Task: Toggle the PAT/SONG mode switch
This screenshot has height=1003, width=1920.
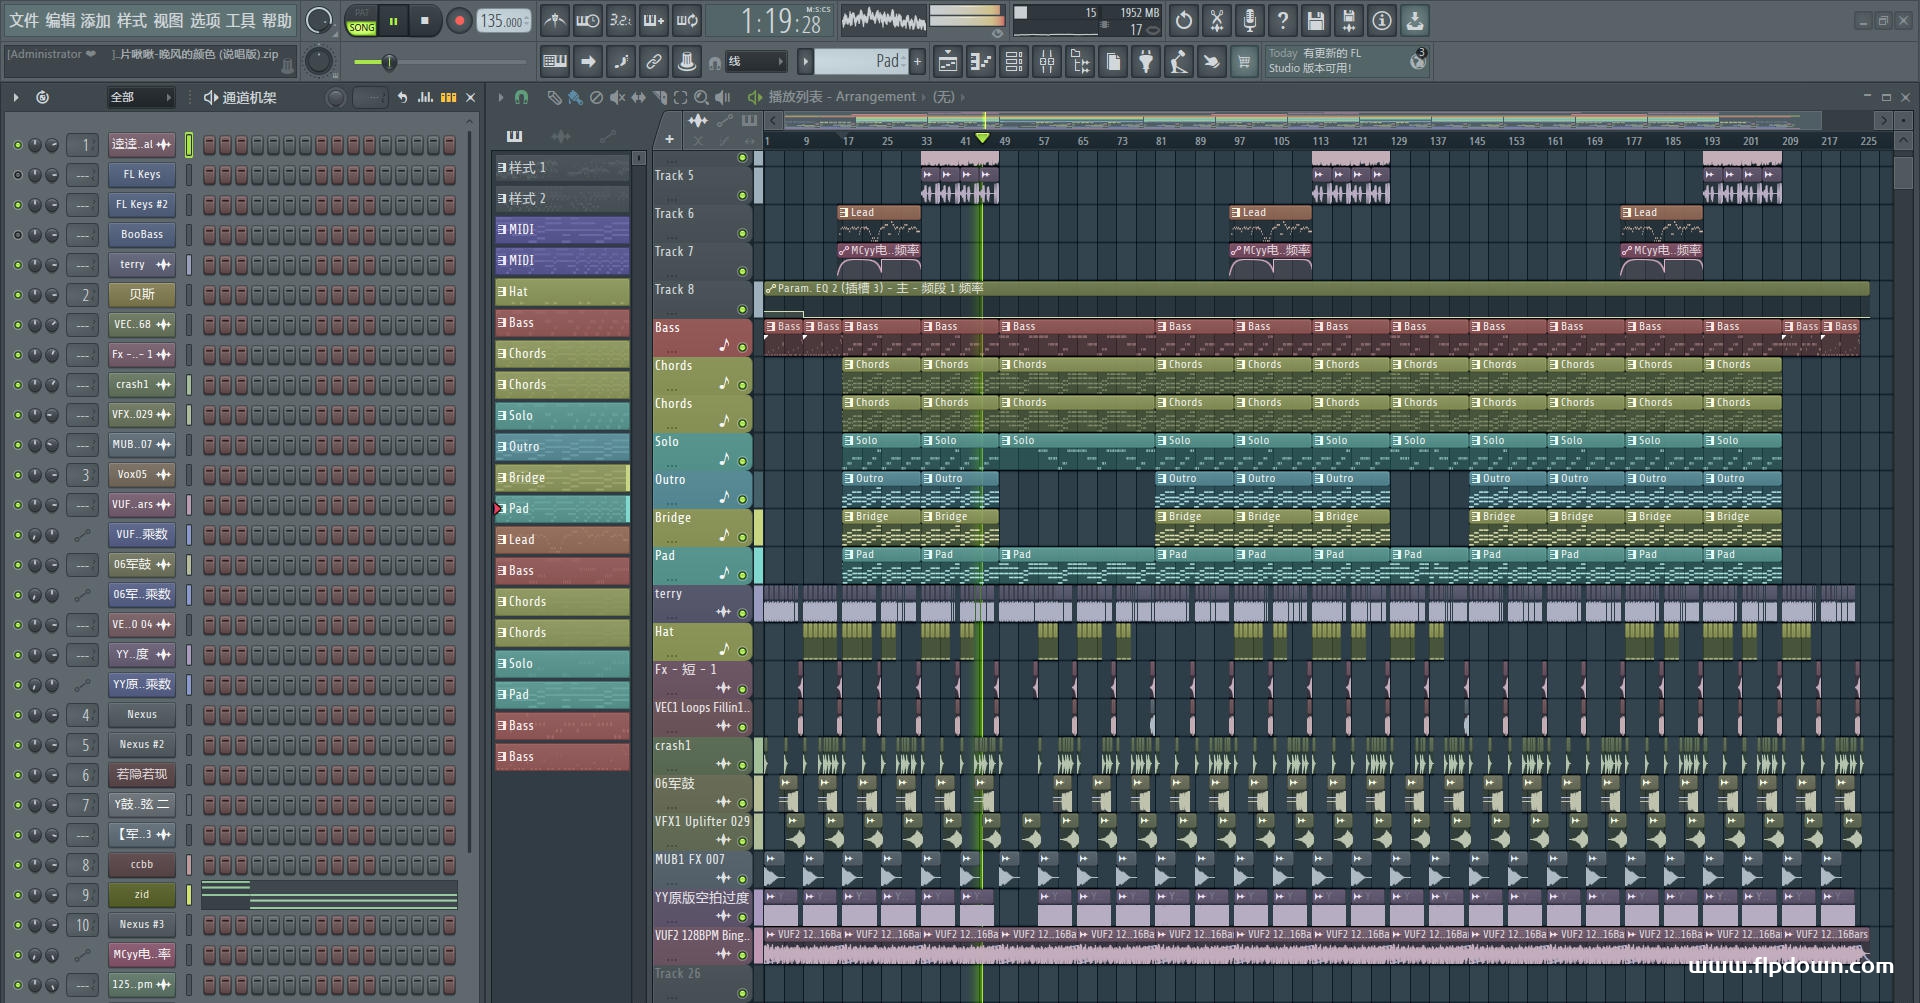Action: (x=361, y=20)
